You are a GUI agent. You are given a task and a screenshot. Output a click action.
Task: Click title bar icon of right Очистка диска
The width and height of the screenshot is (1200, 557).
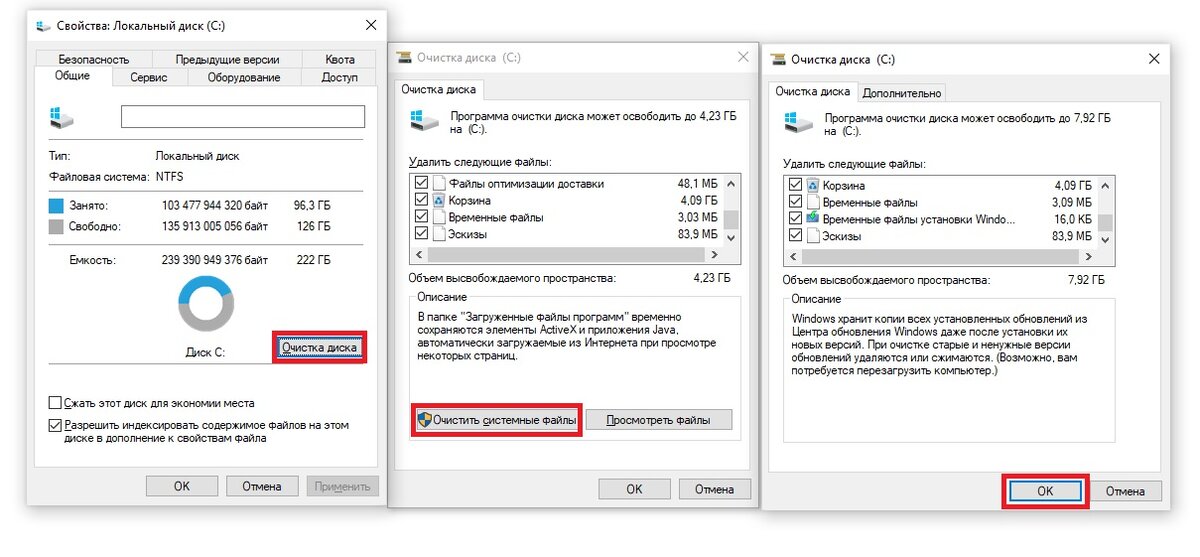[778, 60]
